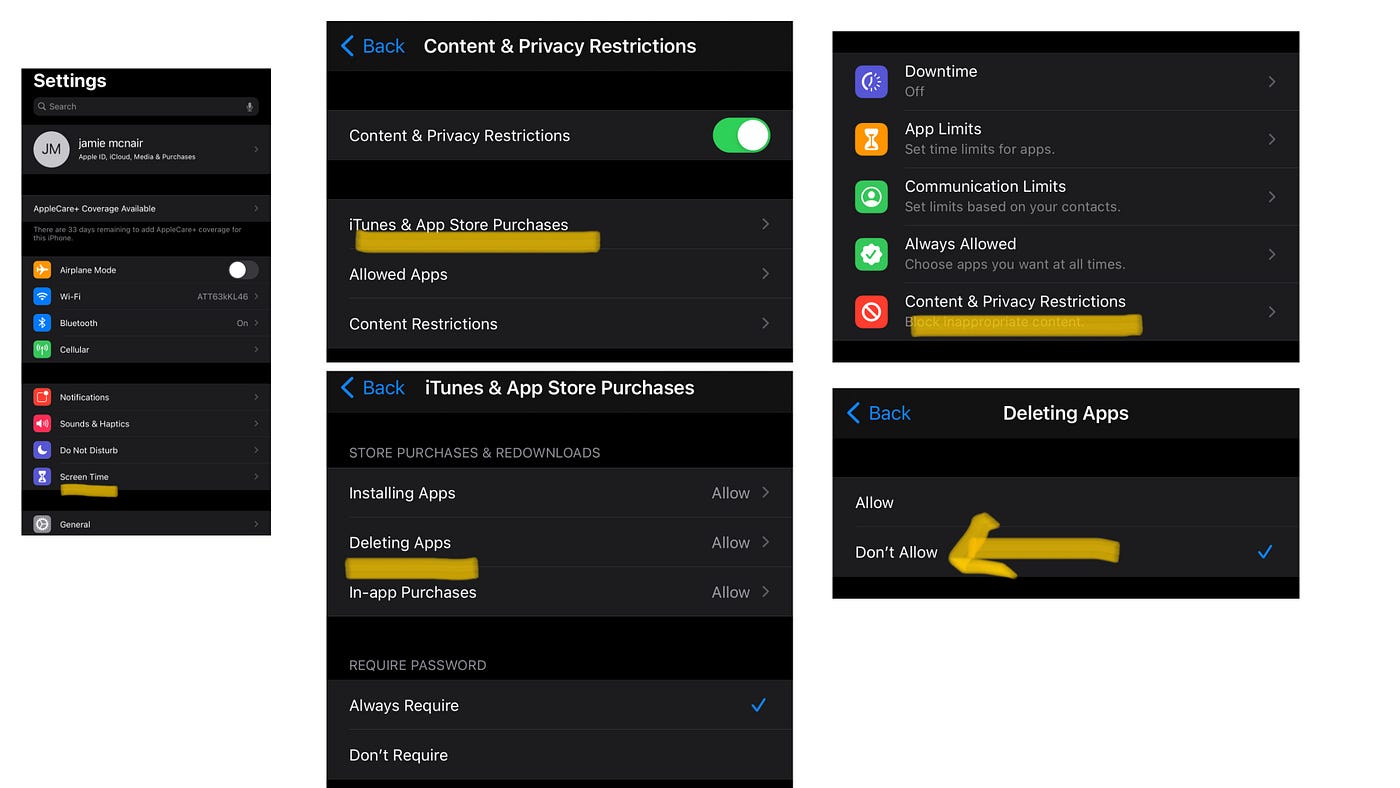The width and height of the screenshot is (1400, 788).
Task: Select the Bluetooth icon in Settings
Action: click(41, 322)
